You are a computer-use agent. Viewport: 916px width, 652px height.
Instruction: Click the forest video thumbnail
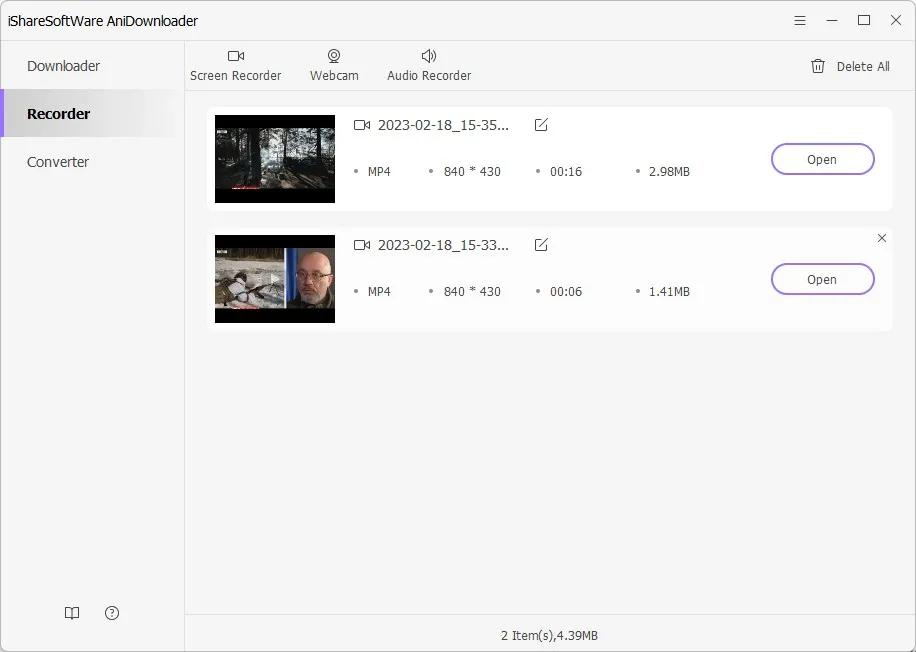[x=275, y=159]
